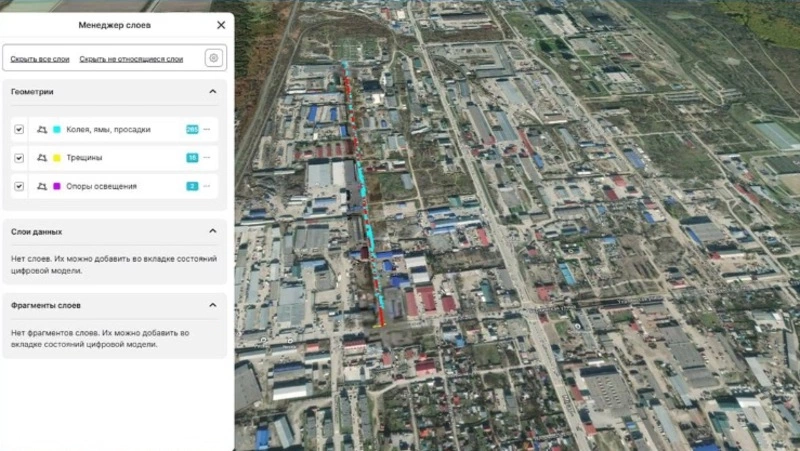This screenshot has height=451, width=800.
Task: Click geometry type icon for Опоры освещения
Action: [x=42, y=186]
